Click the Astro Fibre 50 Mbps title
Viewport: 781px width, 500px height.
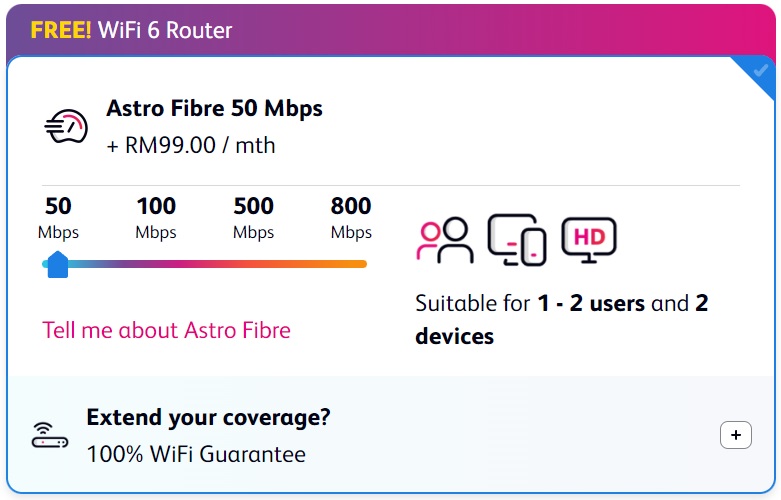(214, 109)
